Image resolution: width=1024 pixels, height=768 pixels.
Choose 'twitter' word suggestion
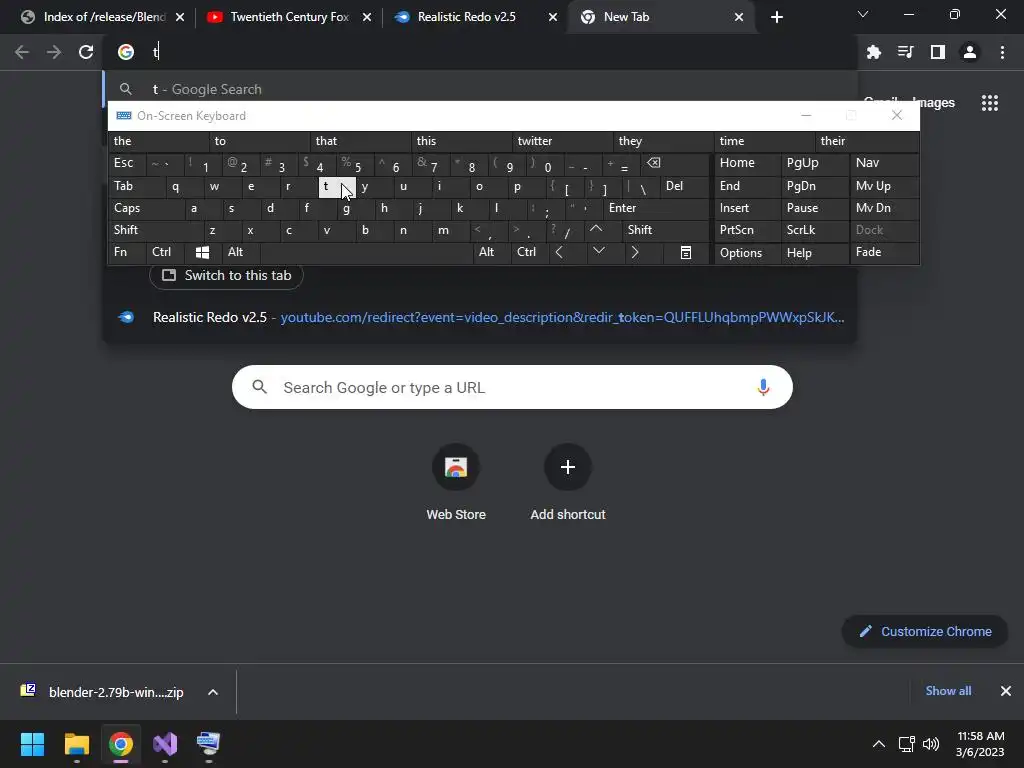click(564, 141)
